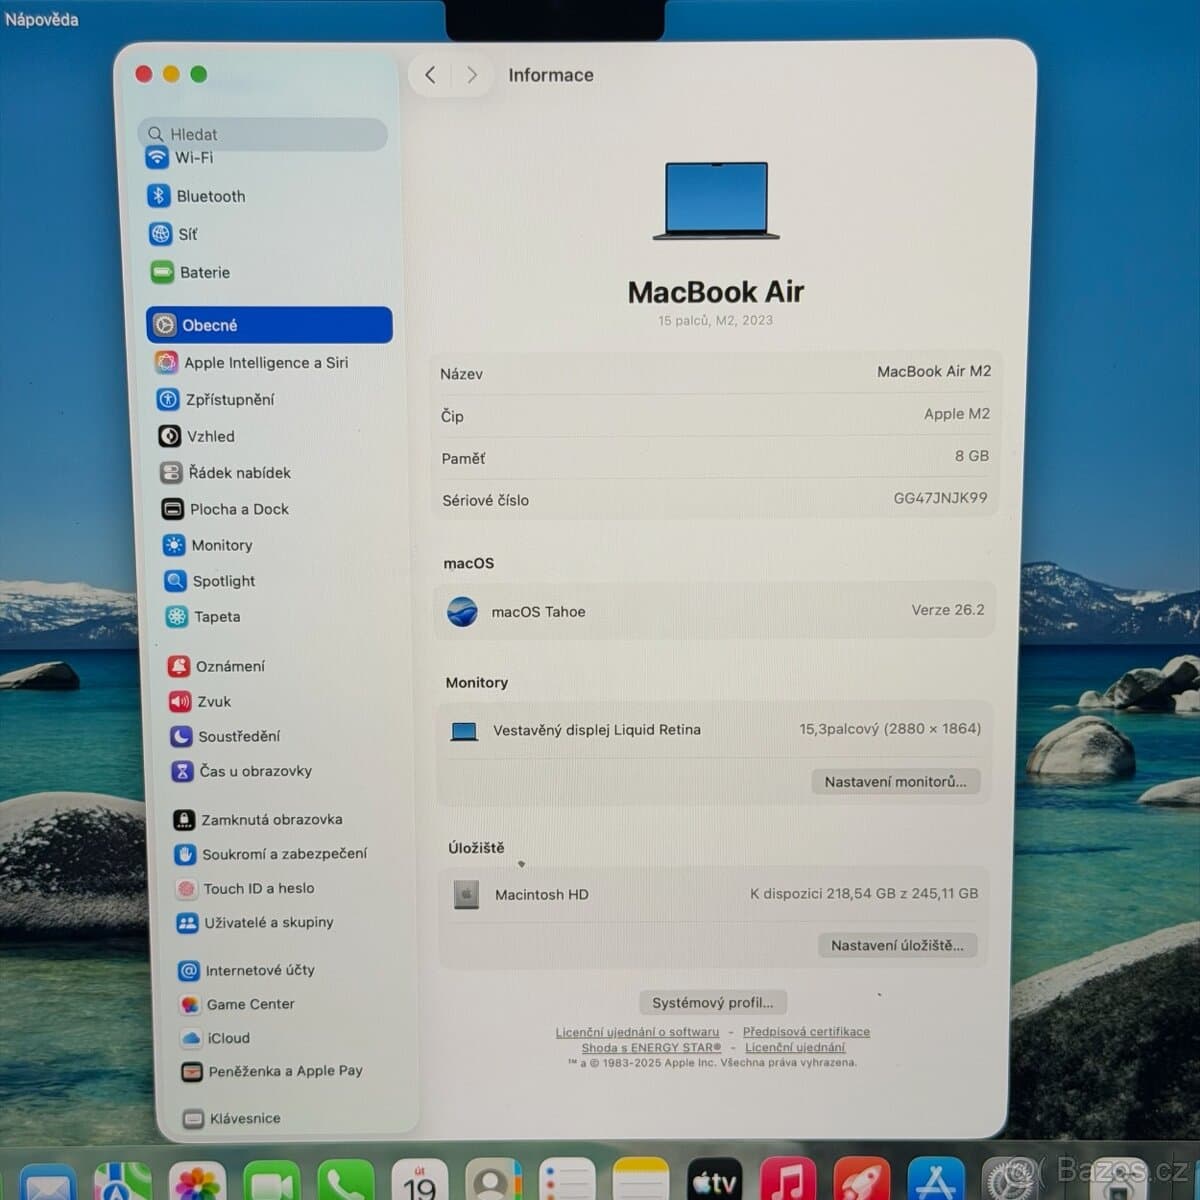Open the Licenční ujednání link

795,1048
